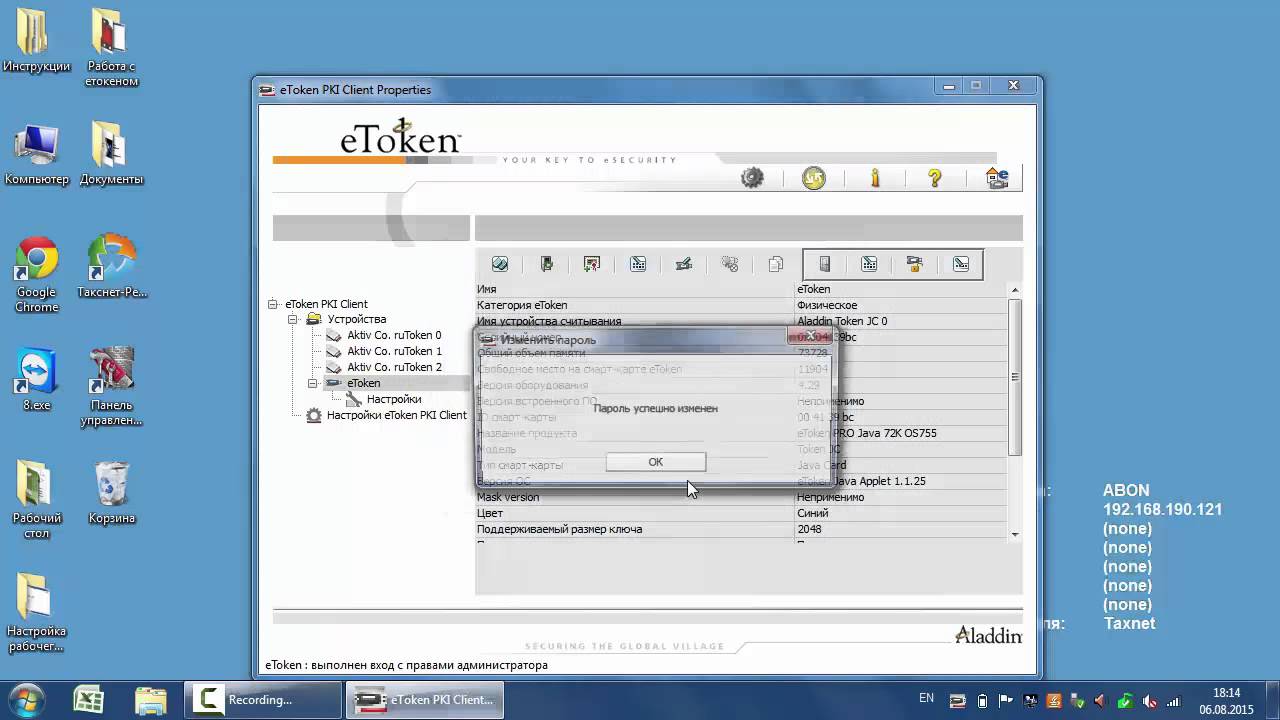Click the yellow Refresh icon

tap(814, 178)
